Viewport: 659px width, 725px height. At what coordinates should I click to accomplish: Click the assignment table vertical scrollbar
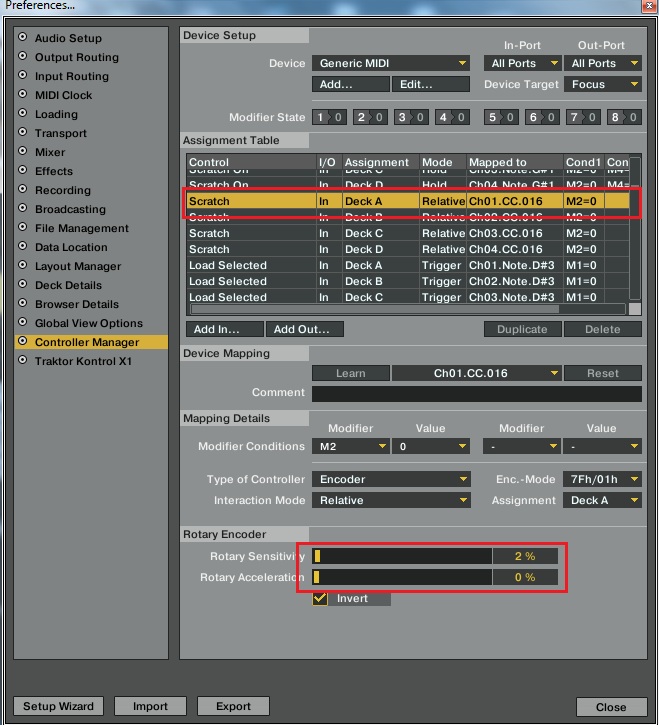point(635,229)
